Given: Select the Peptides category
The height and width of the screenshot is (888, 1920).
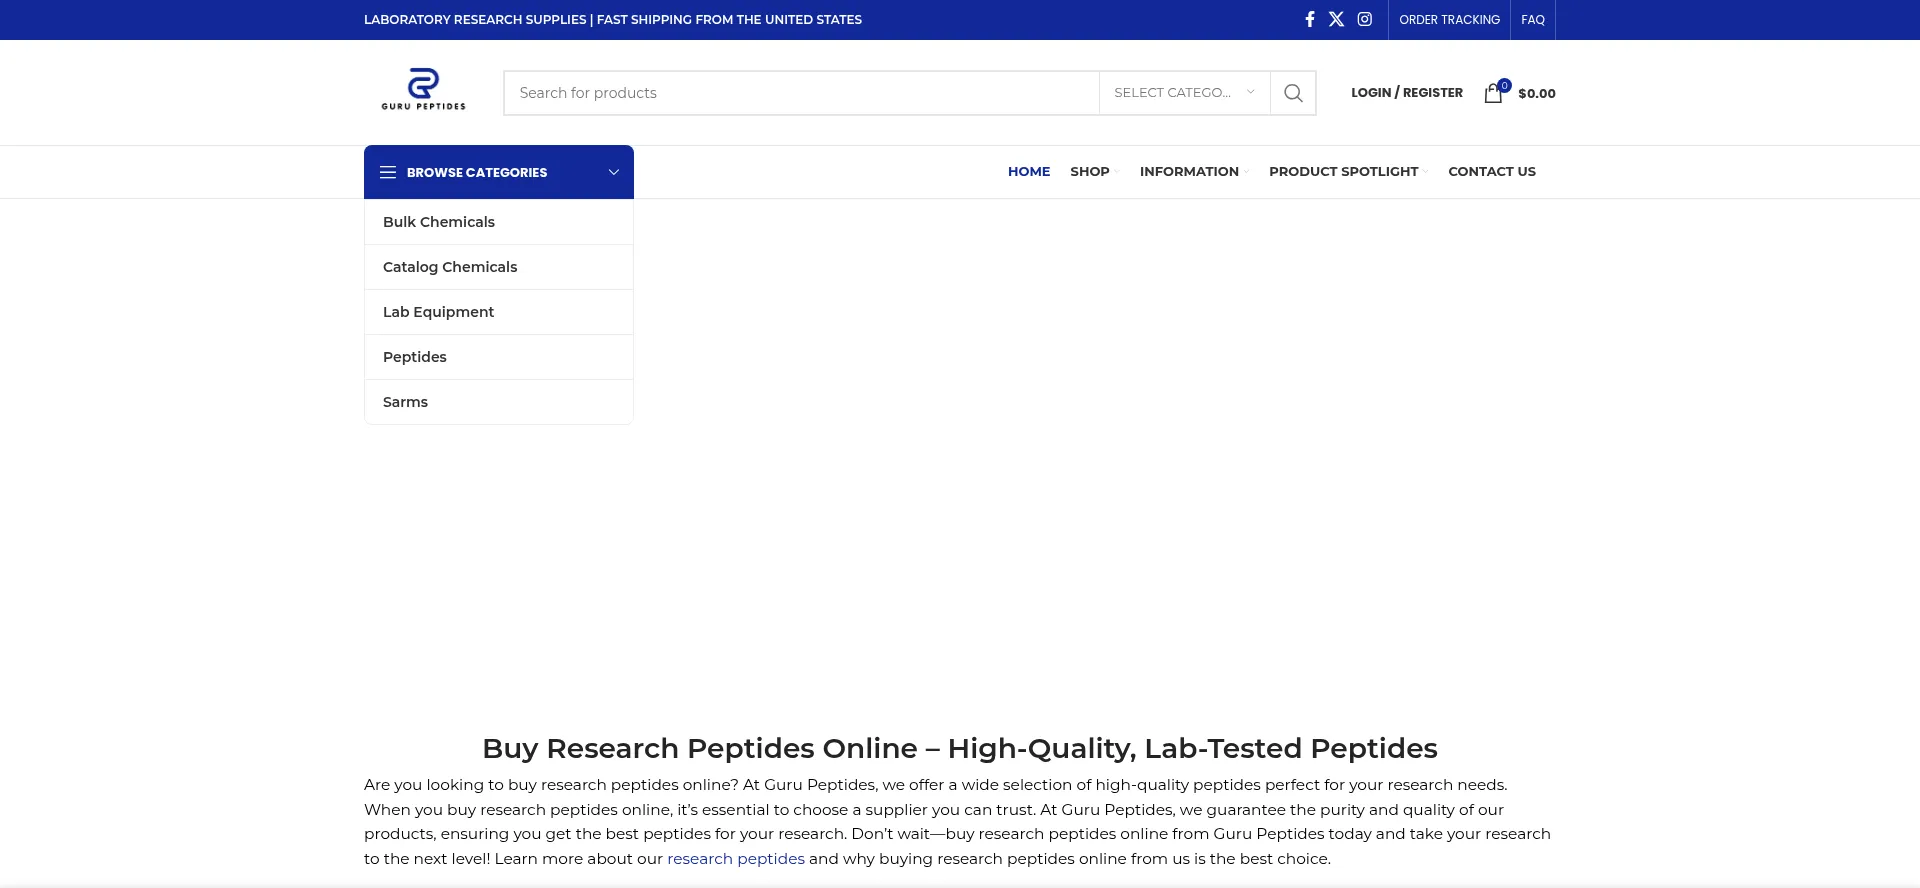Looking at the screenshot, I should point(499,357).
